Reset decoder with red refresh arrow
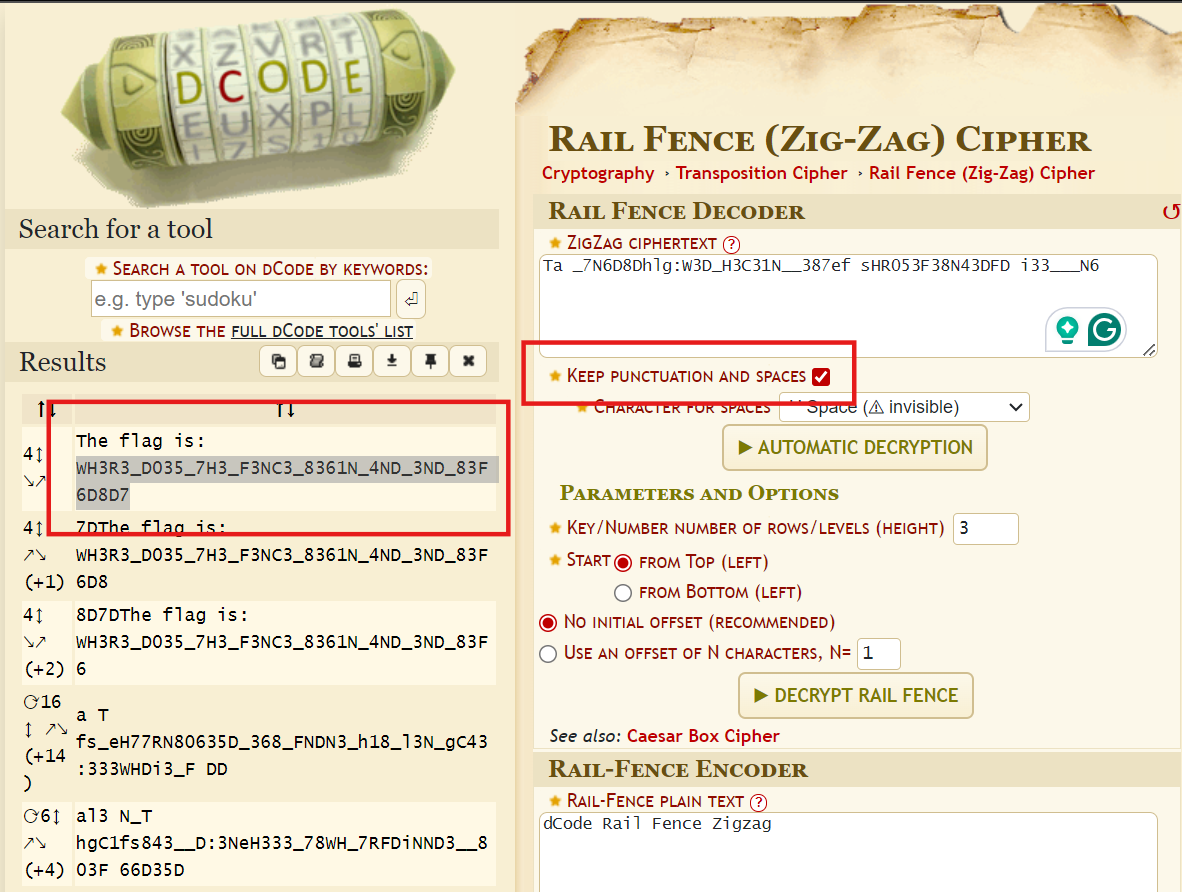1182x892 pixels. (1171, 212)
